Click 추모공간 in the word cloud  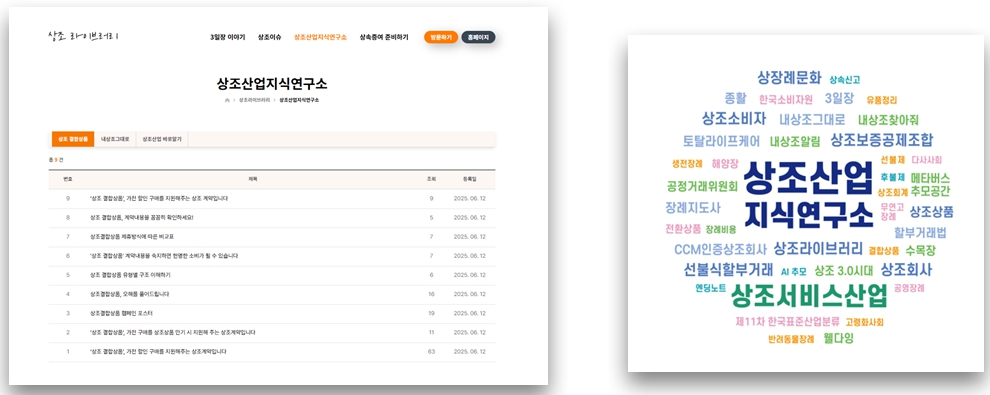pyautogui.click(x=930, y=191)
